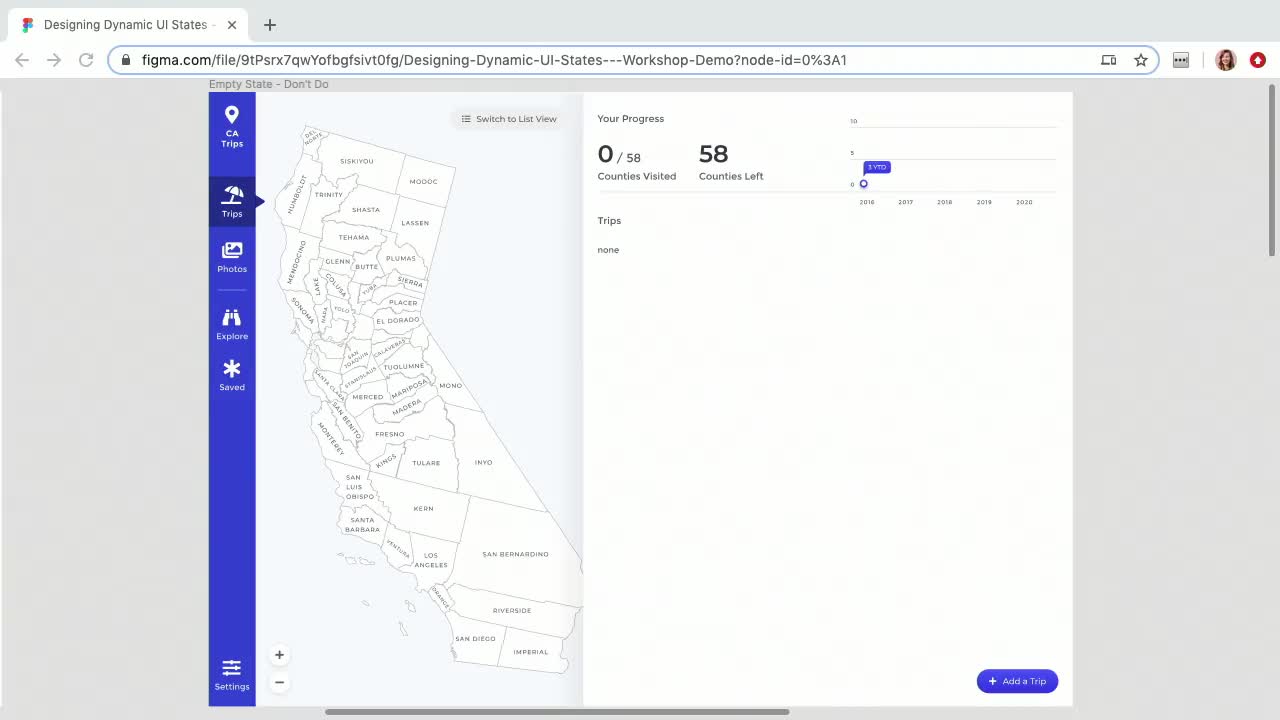Bookmark this page with star icon
This screenshot has height=720, width=1280.
click(1141, 60)
